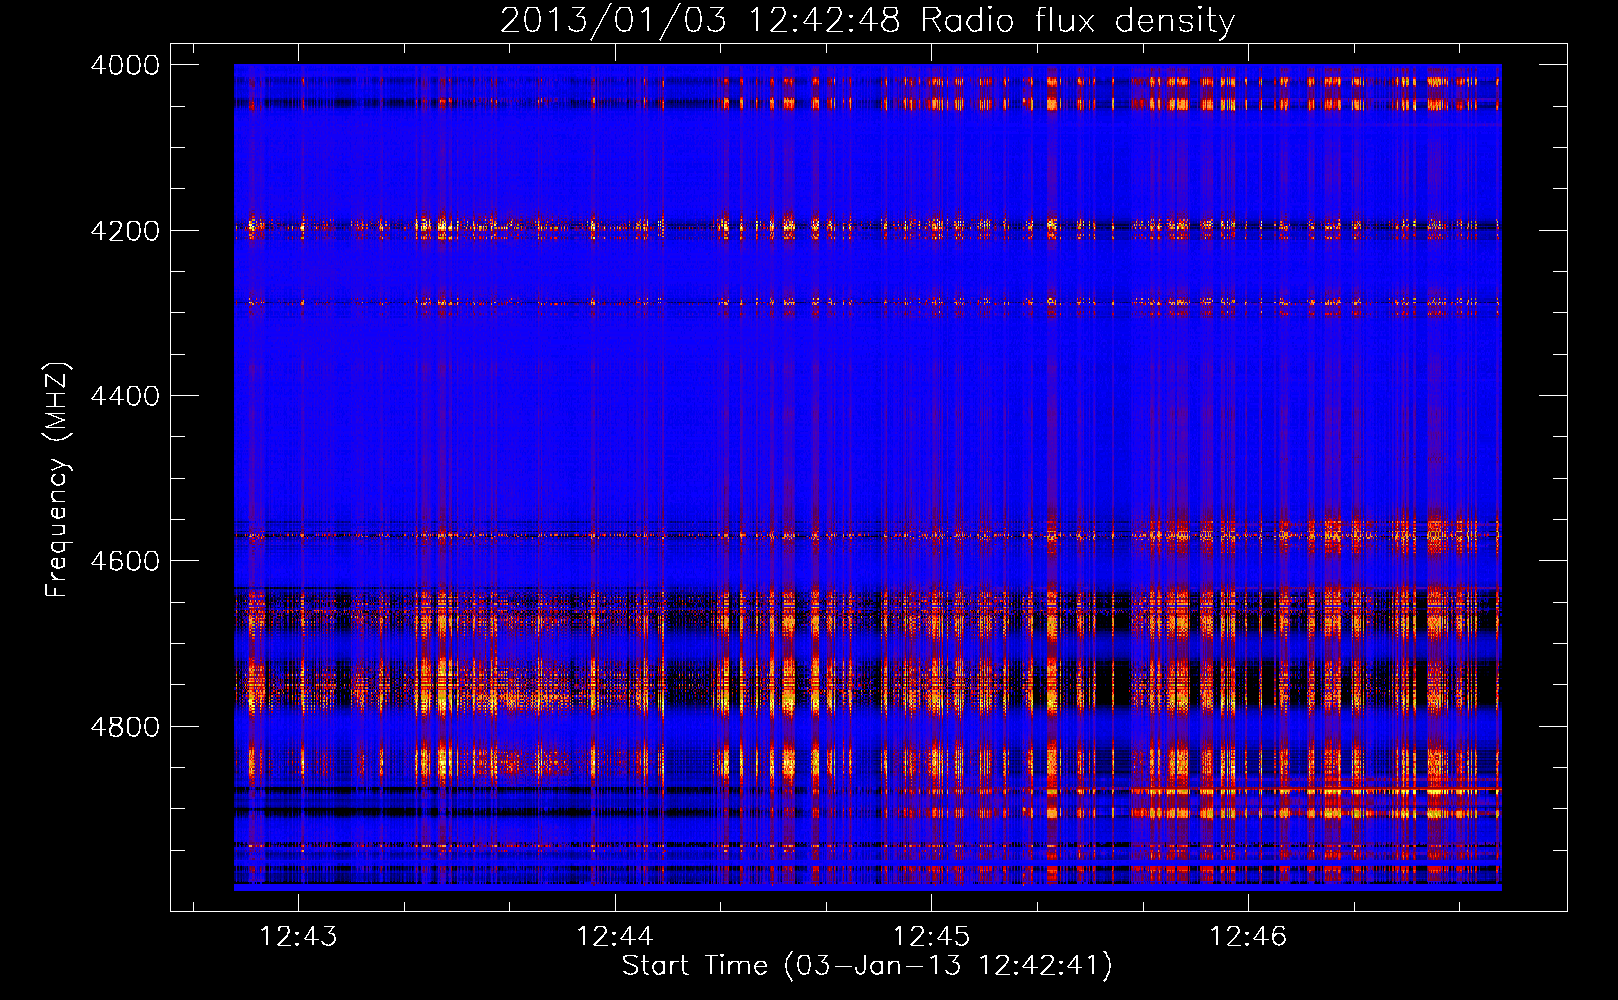
Task: Click the 4400 frequency tick label
Action: click(x=125, y=396)
